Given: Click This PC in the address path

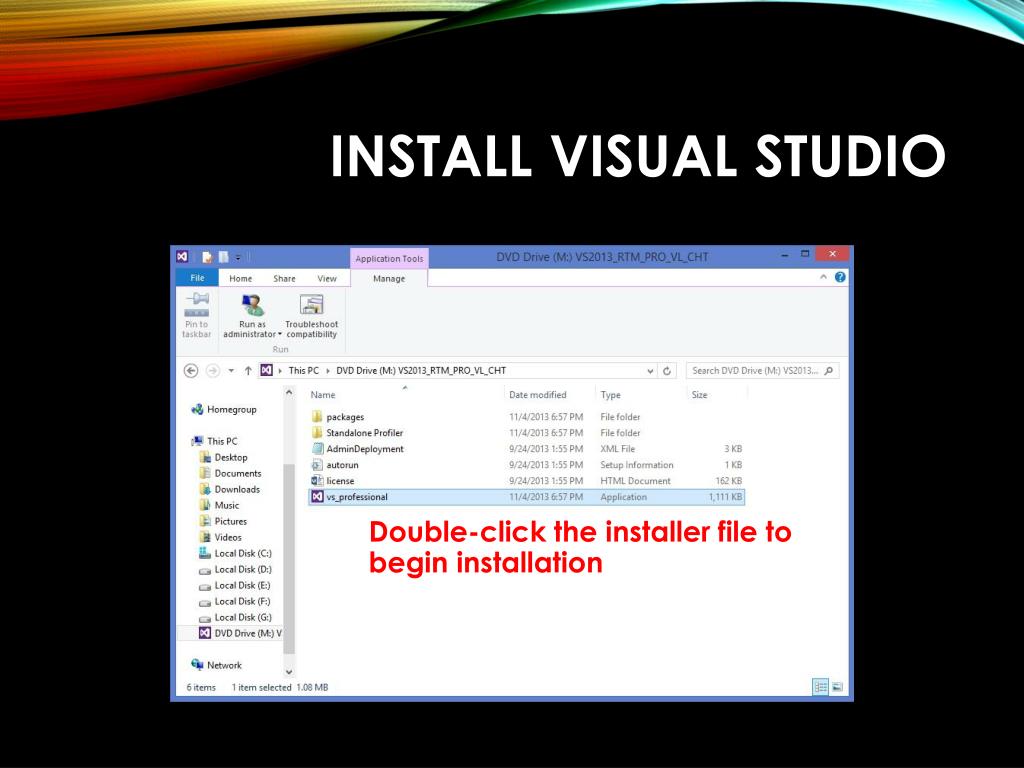Looking at the screenshot, I should click(x=304, y=370).
